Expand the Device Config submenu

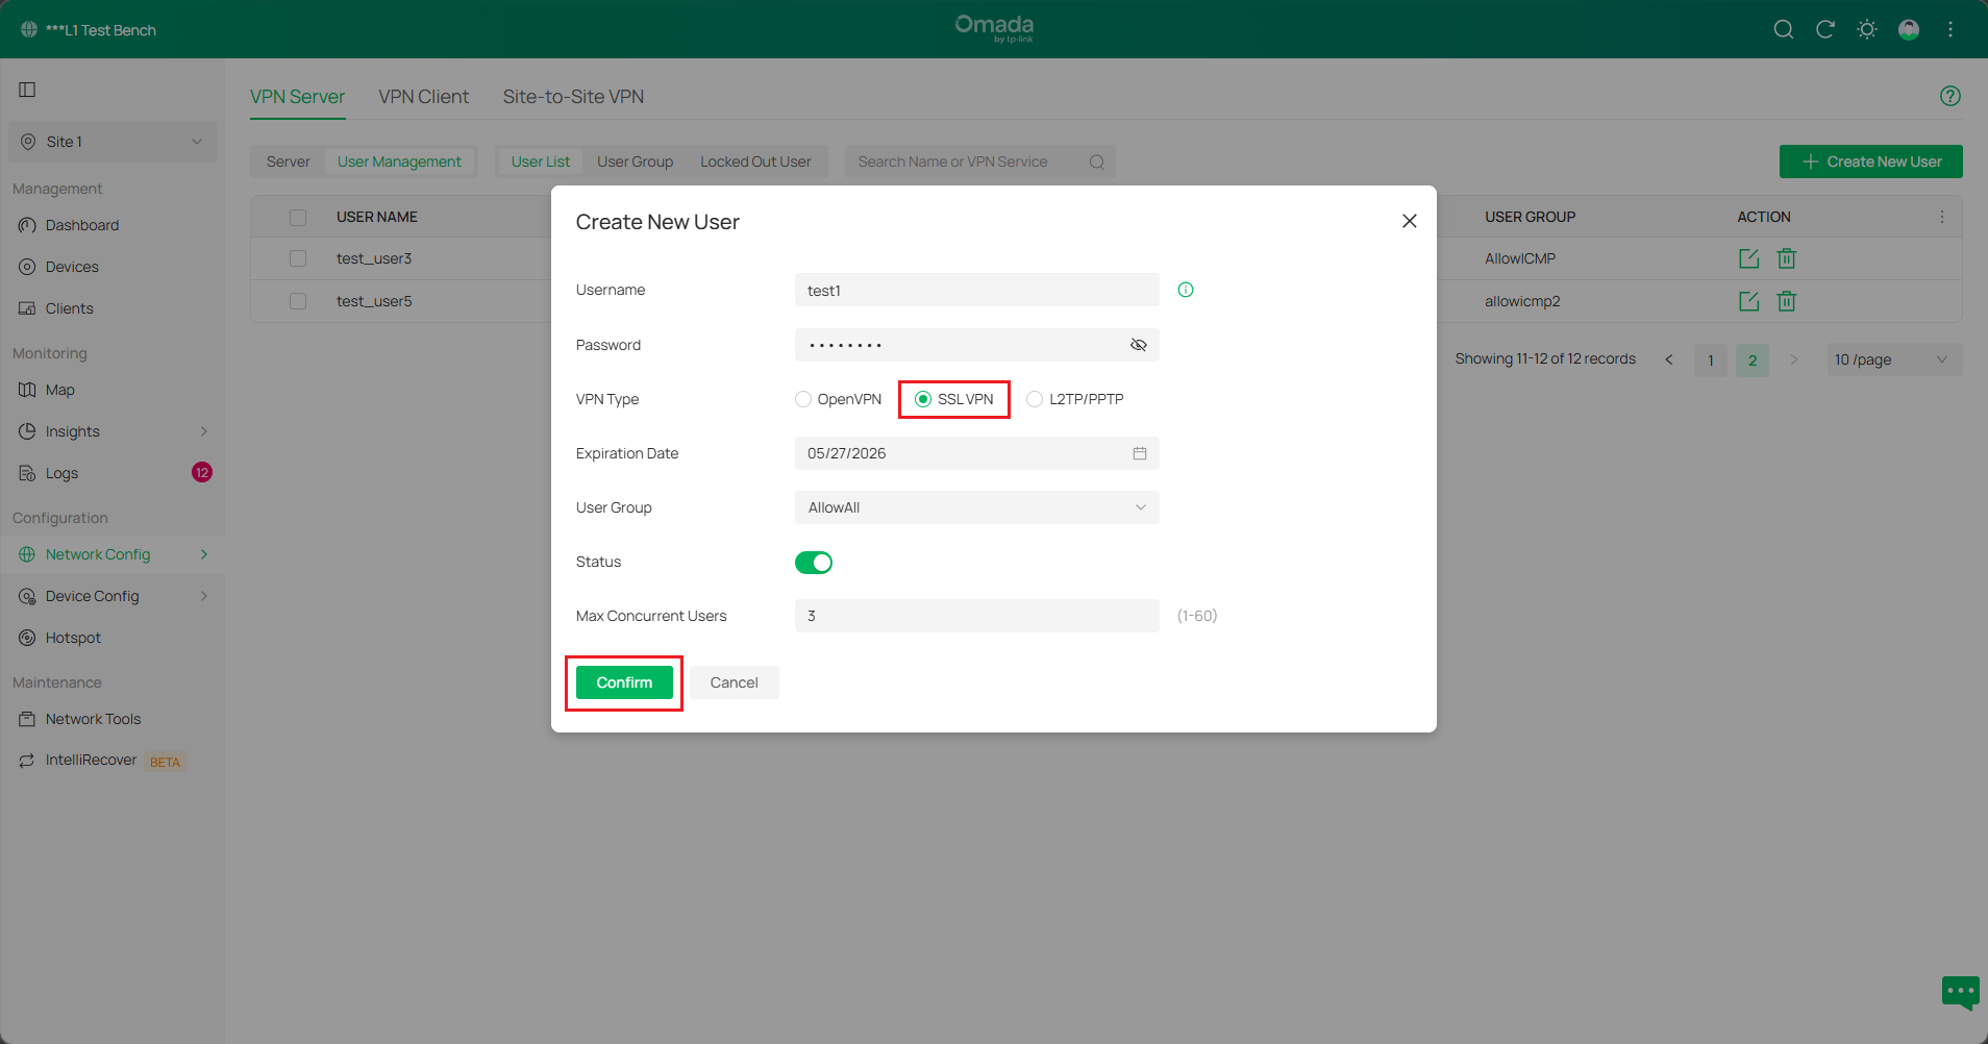pyautogui.click(x=204, y=596)
